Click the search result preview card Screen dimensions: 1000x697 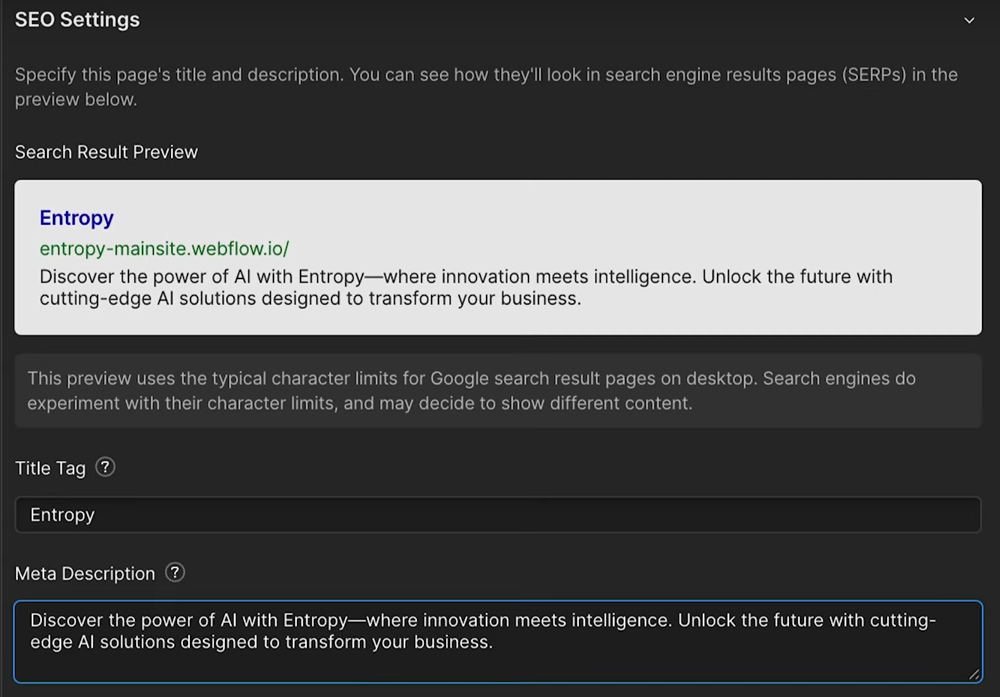pyautogui.click(x=500, y=255)
